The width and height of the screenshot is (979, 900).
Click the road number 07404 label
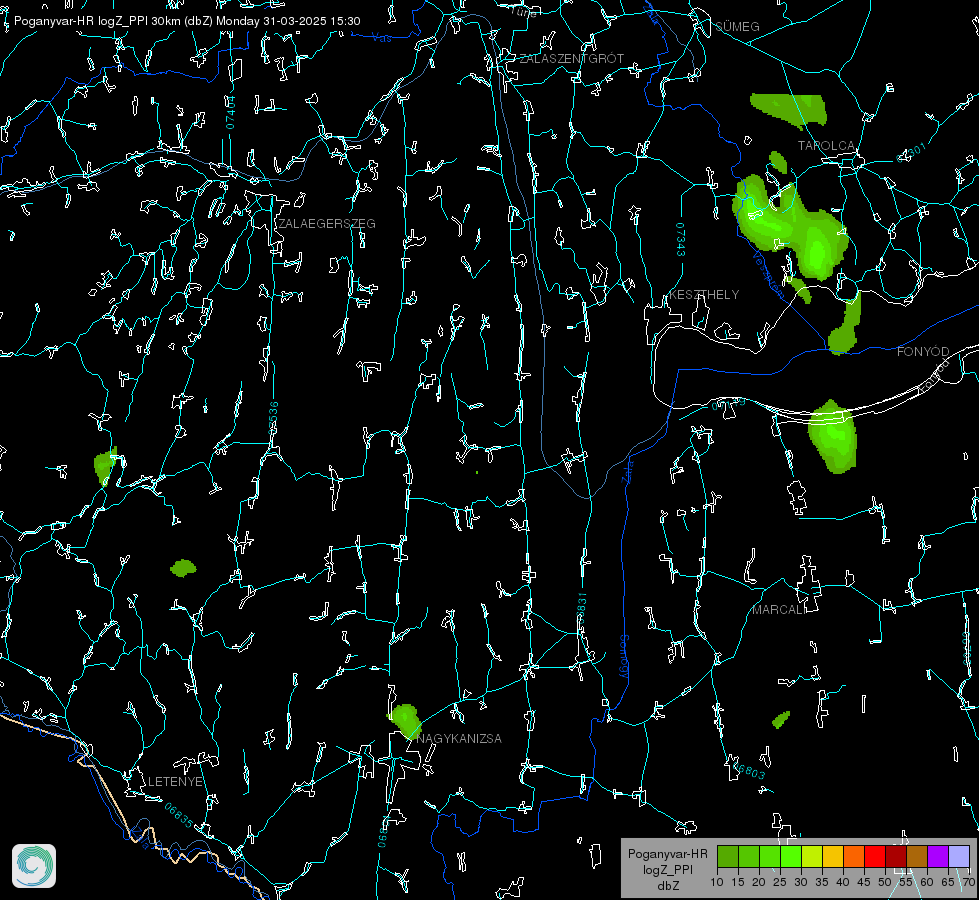[x=230, y=112]
